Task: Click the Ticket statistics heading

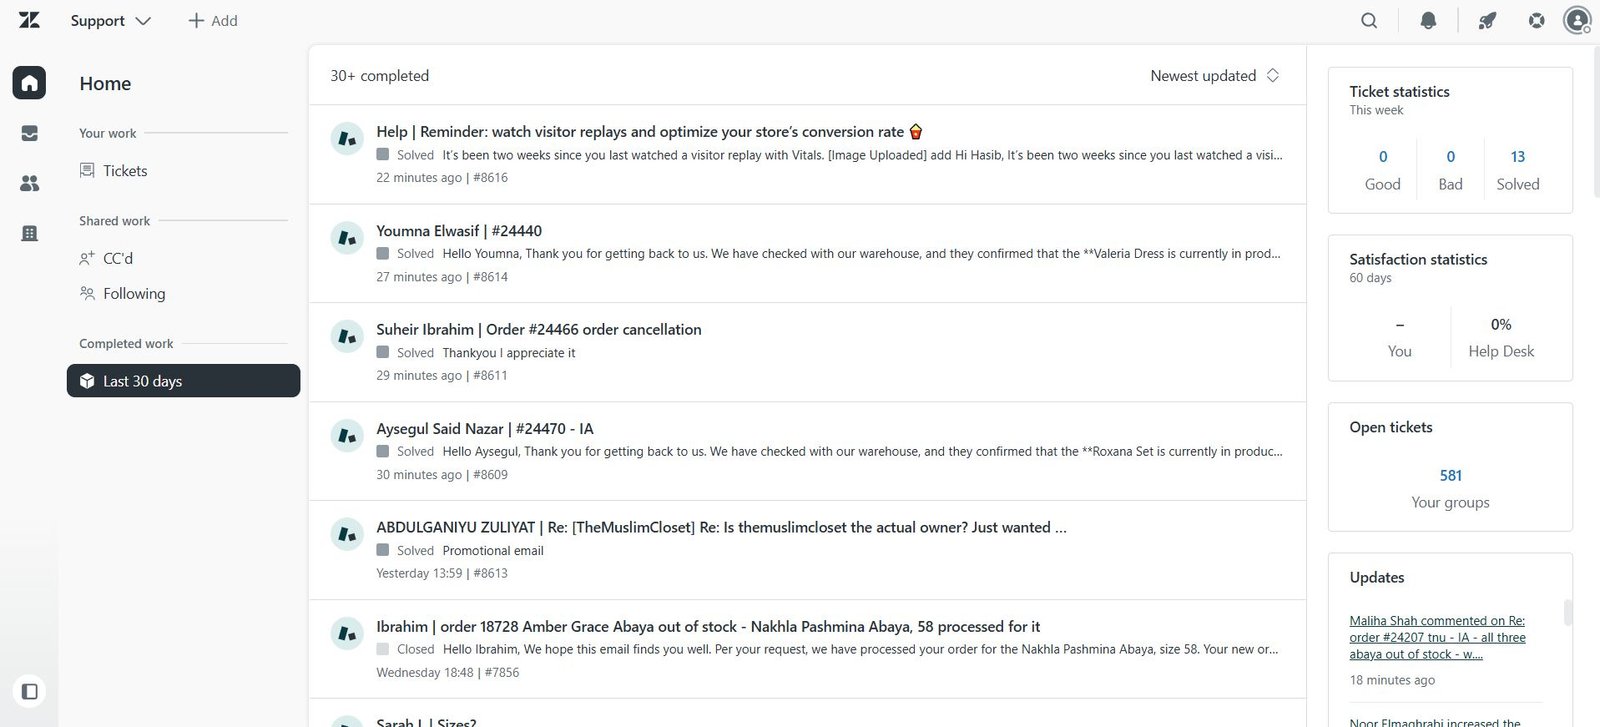Action: coord(1399,92)
